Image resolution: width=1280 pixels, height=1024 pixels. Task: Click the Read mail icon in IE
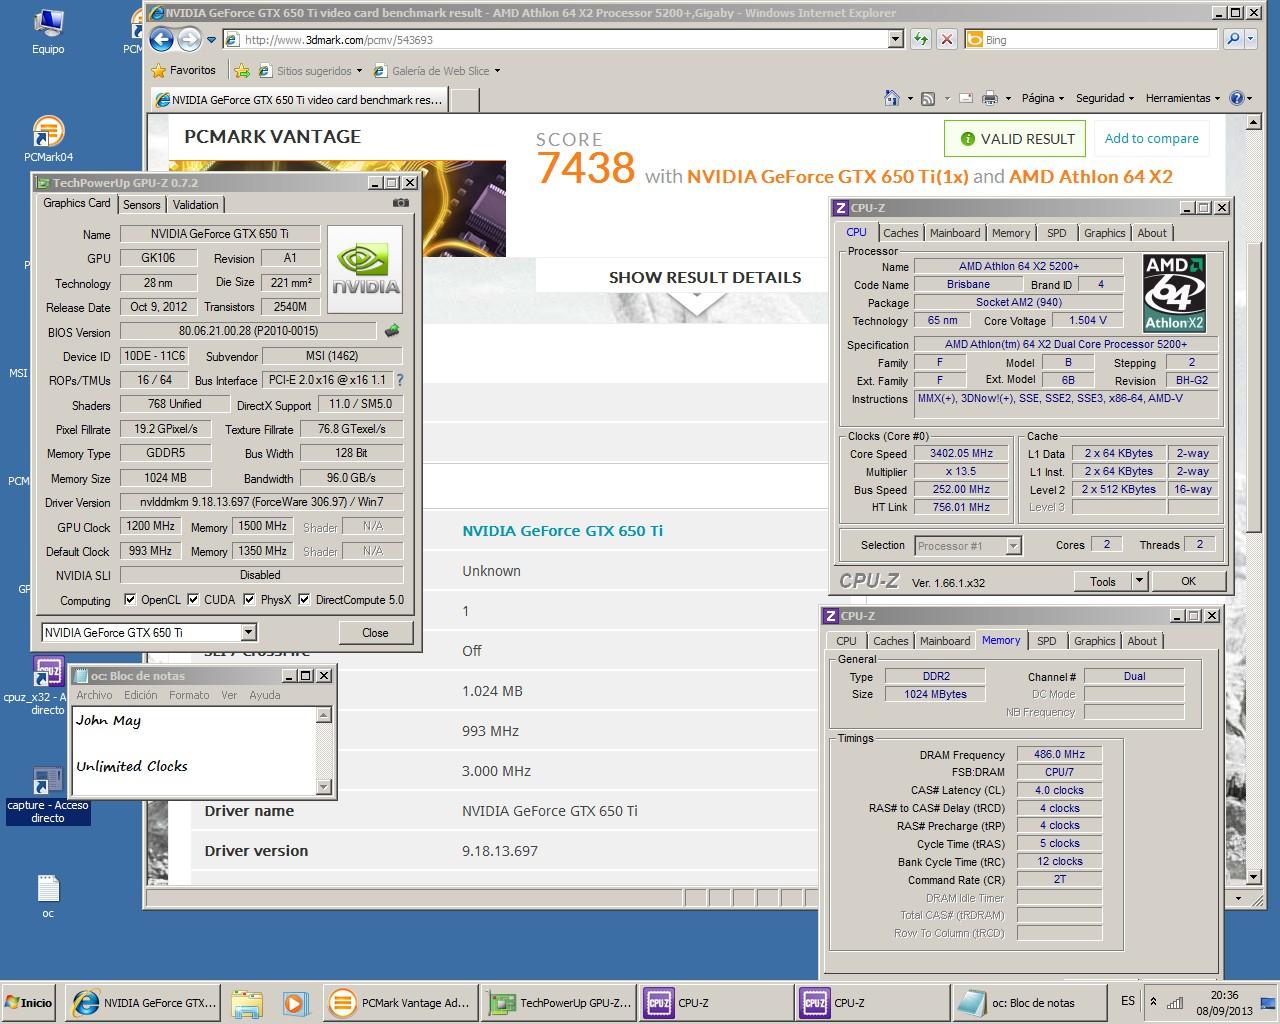pyautogui.click(x=966, y=98)
